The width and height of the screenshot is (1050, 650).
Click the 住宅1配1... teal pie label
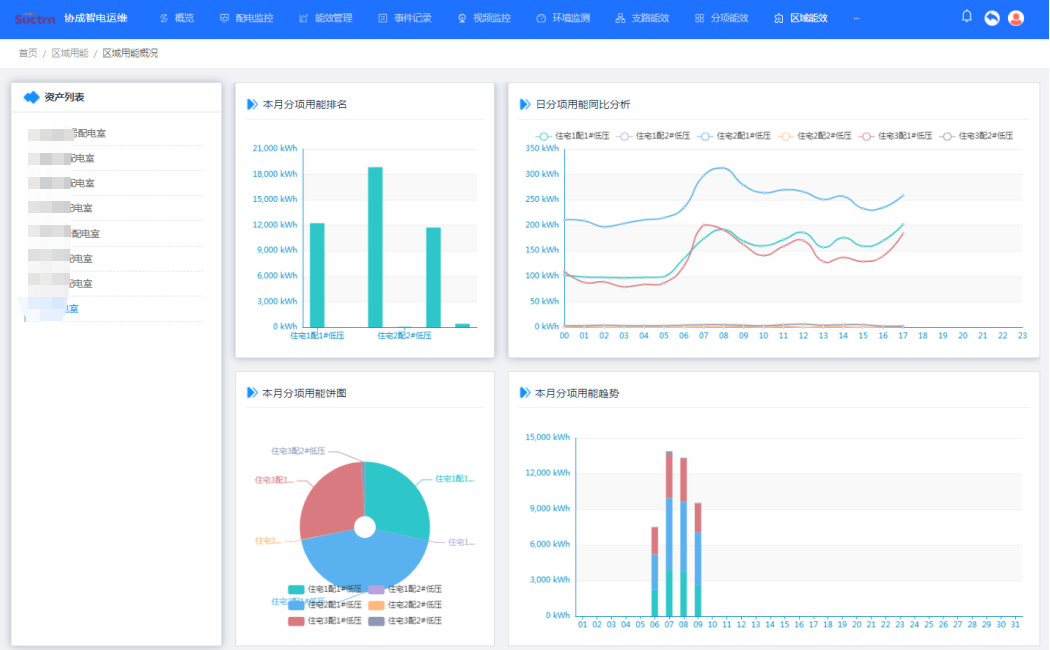coord(455,479)
